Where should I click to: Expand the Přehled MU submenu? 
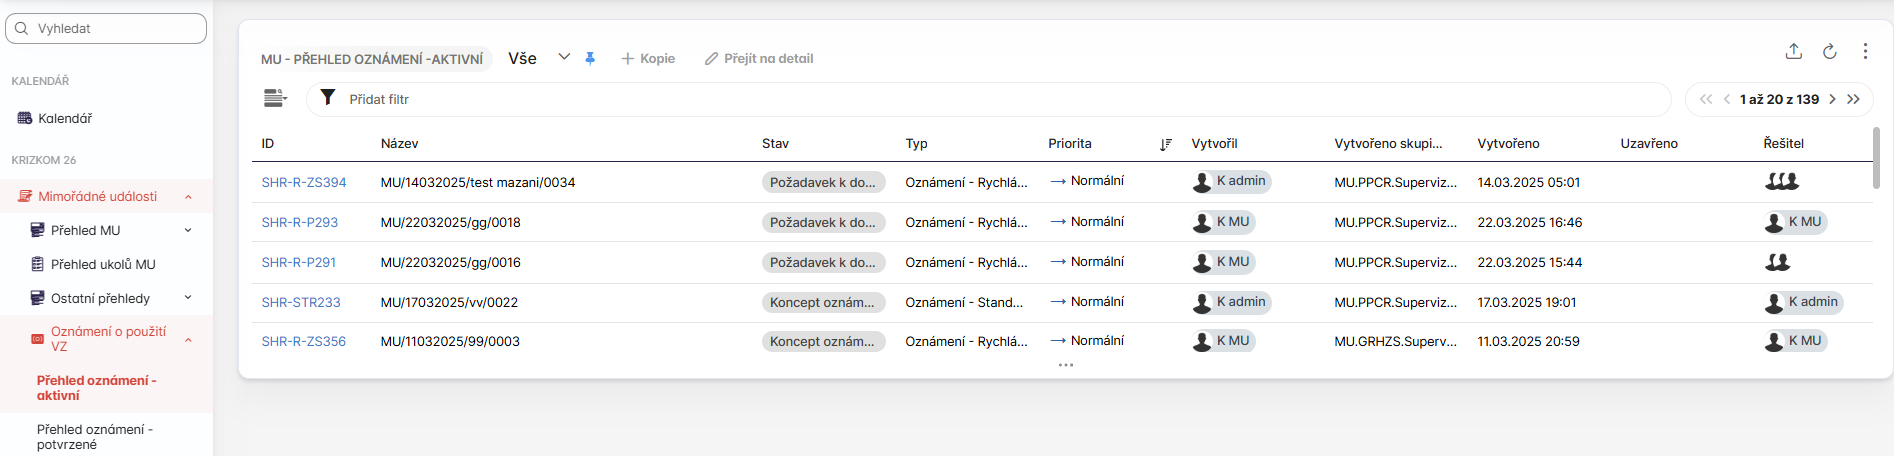coord(188,230)
